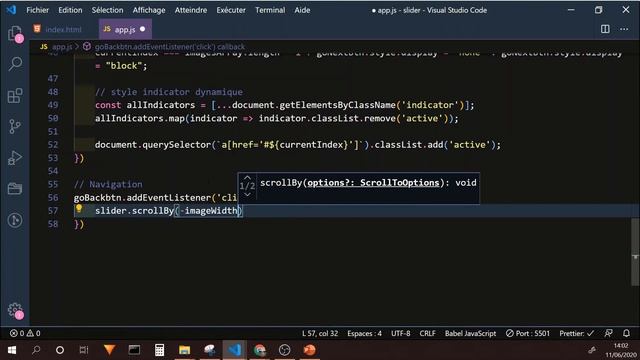Open the Search view in activity bar

[x=15, y=64]
